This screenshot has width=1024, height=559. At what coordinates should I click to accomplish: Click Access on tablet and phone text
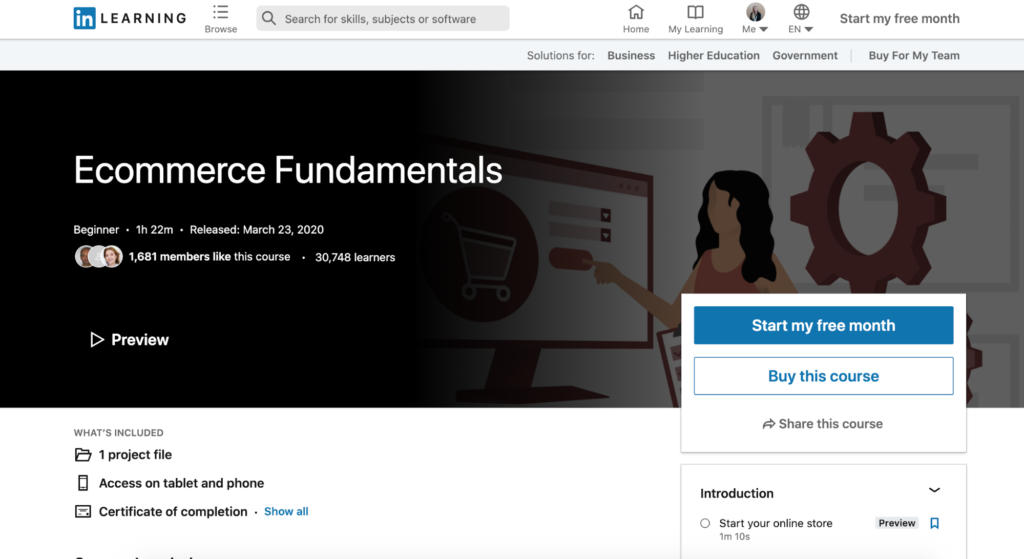[x=182, y=483]
